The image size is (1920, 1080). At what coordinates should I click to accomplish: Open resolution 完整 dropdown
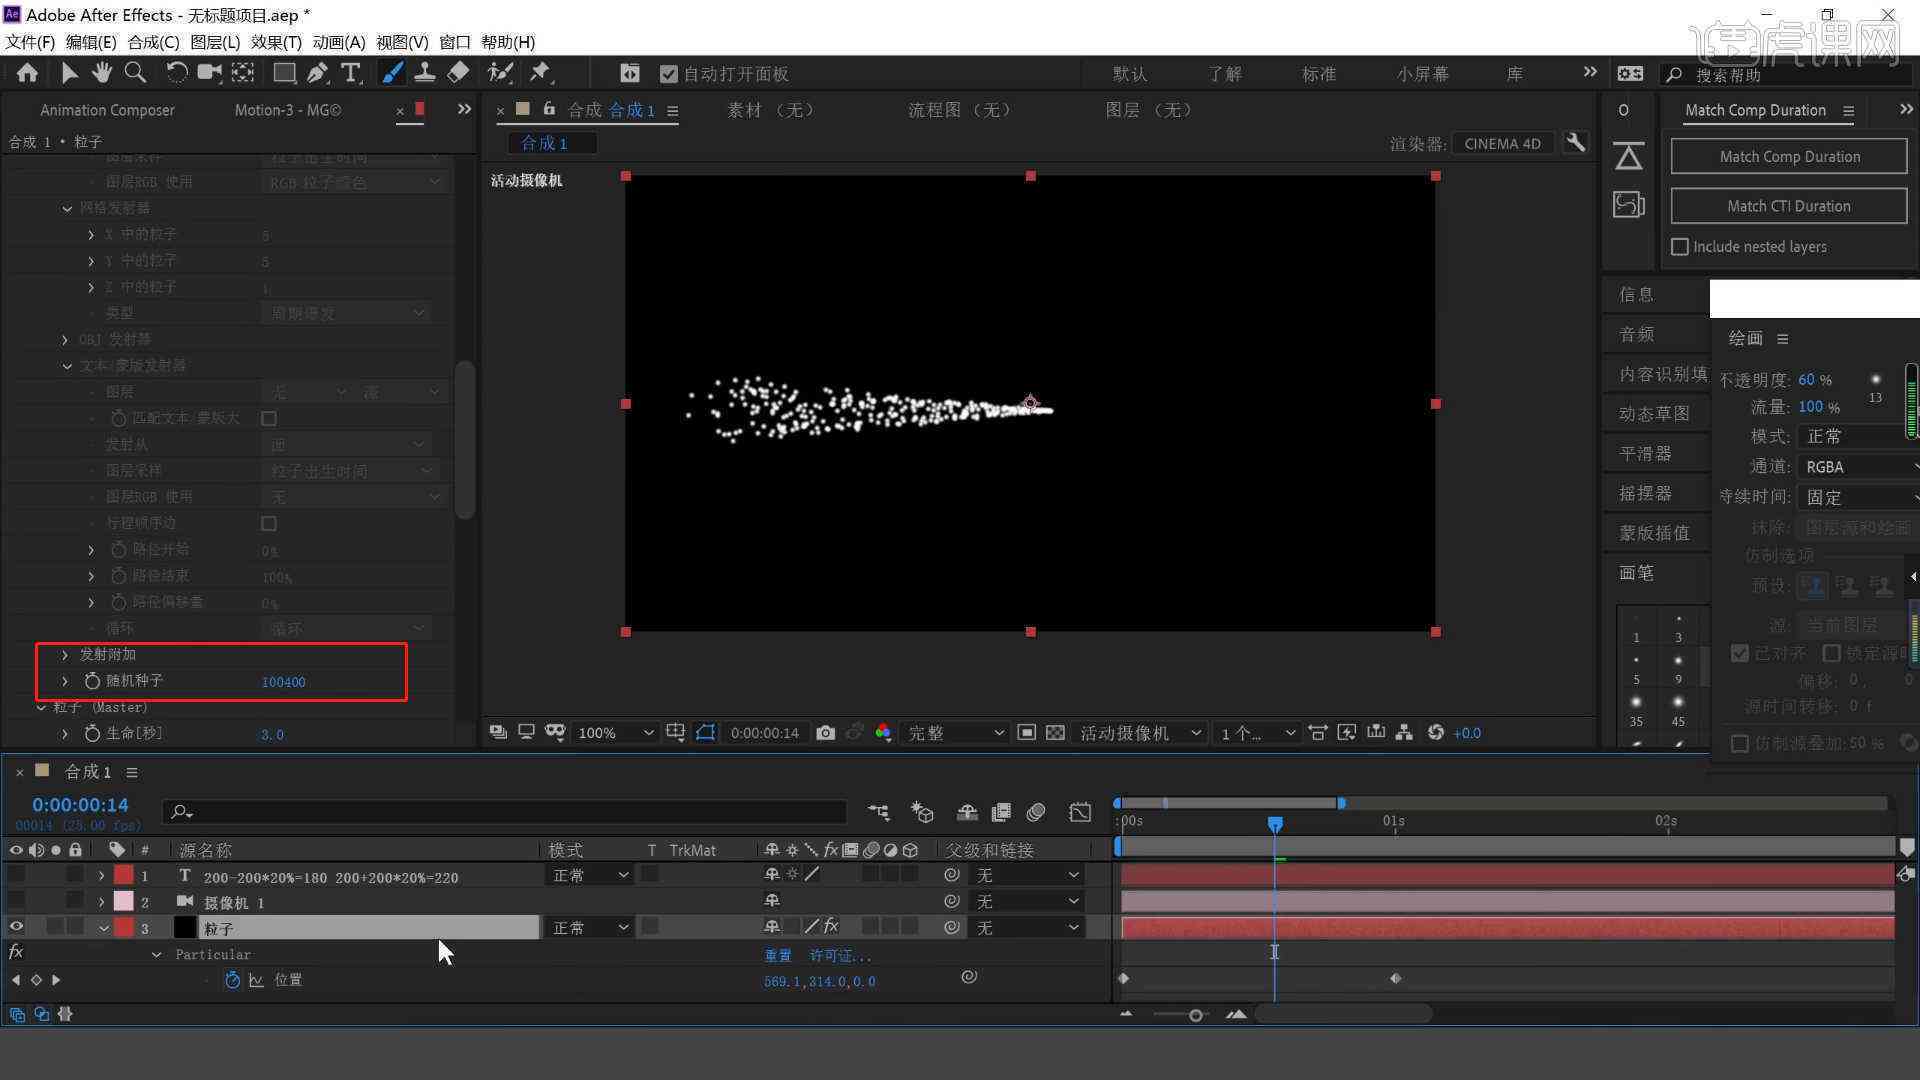coord(954,733)
